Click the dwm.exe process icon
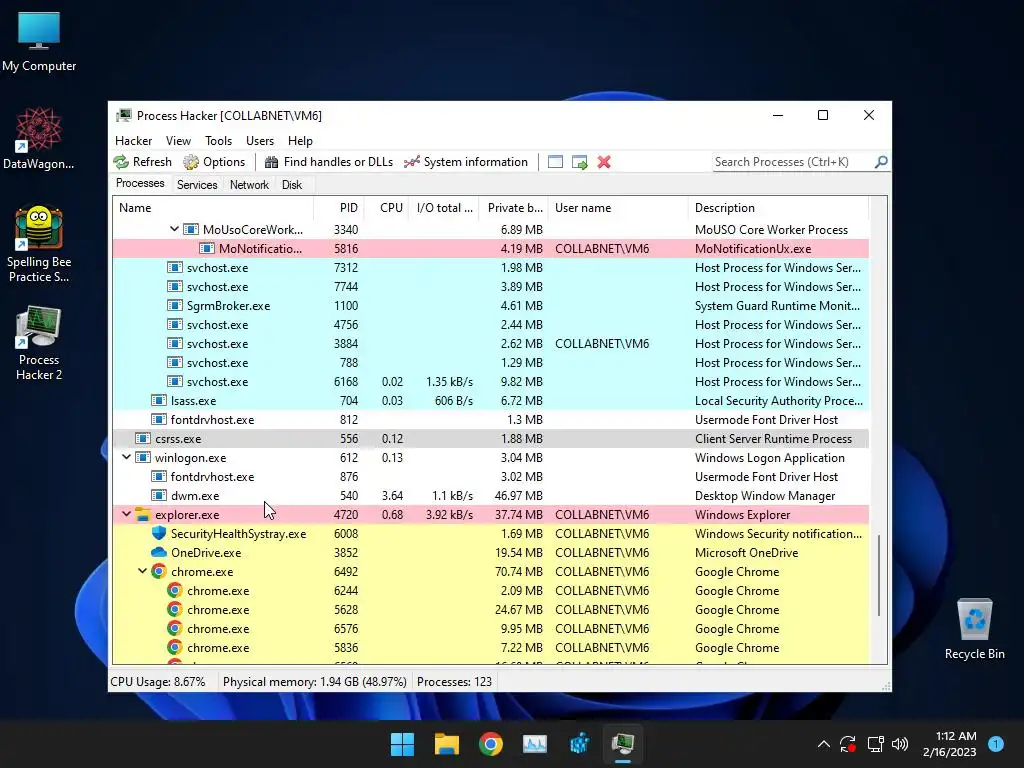This screenshot has width=1024, height=768. (159, 496)
